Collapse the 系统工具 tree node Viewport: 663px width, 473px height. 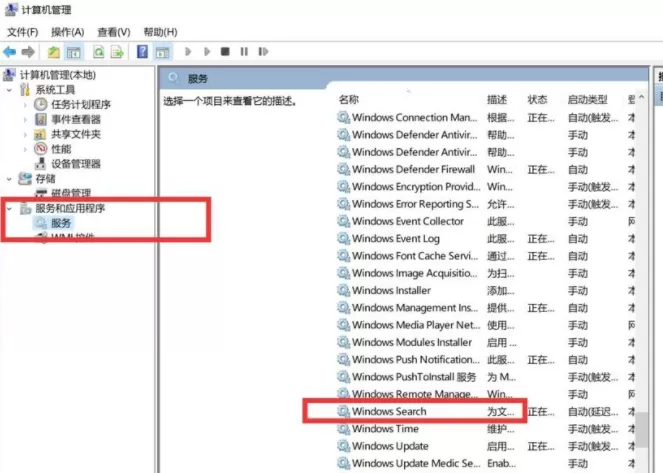coord(9,90)
